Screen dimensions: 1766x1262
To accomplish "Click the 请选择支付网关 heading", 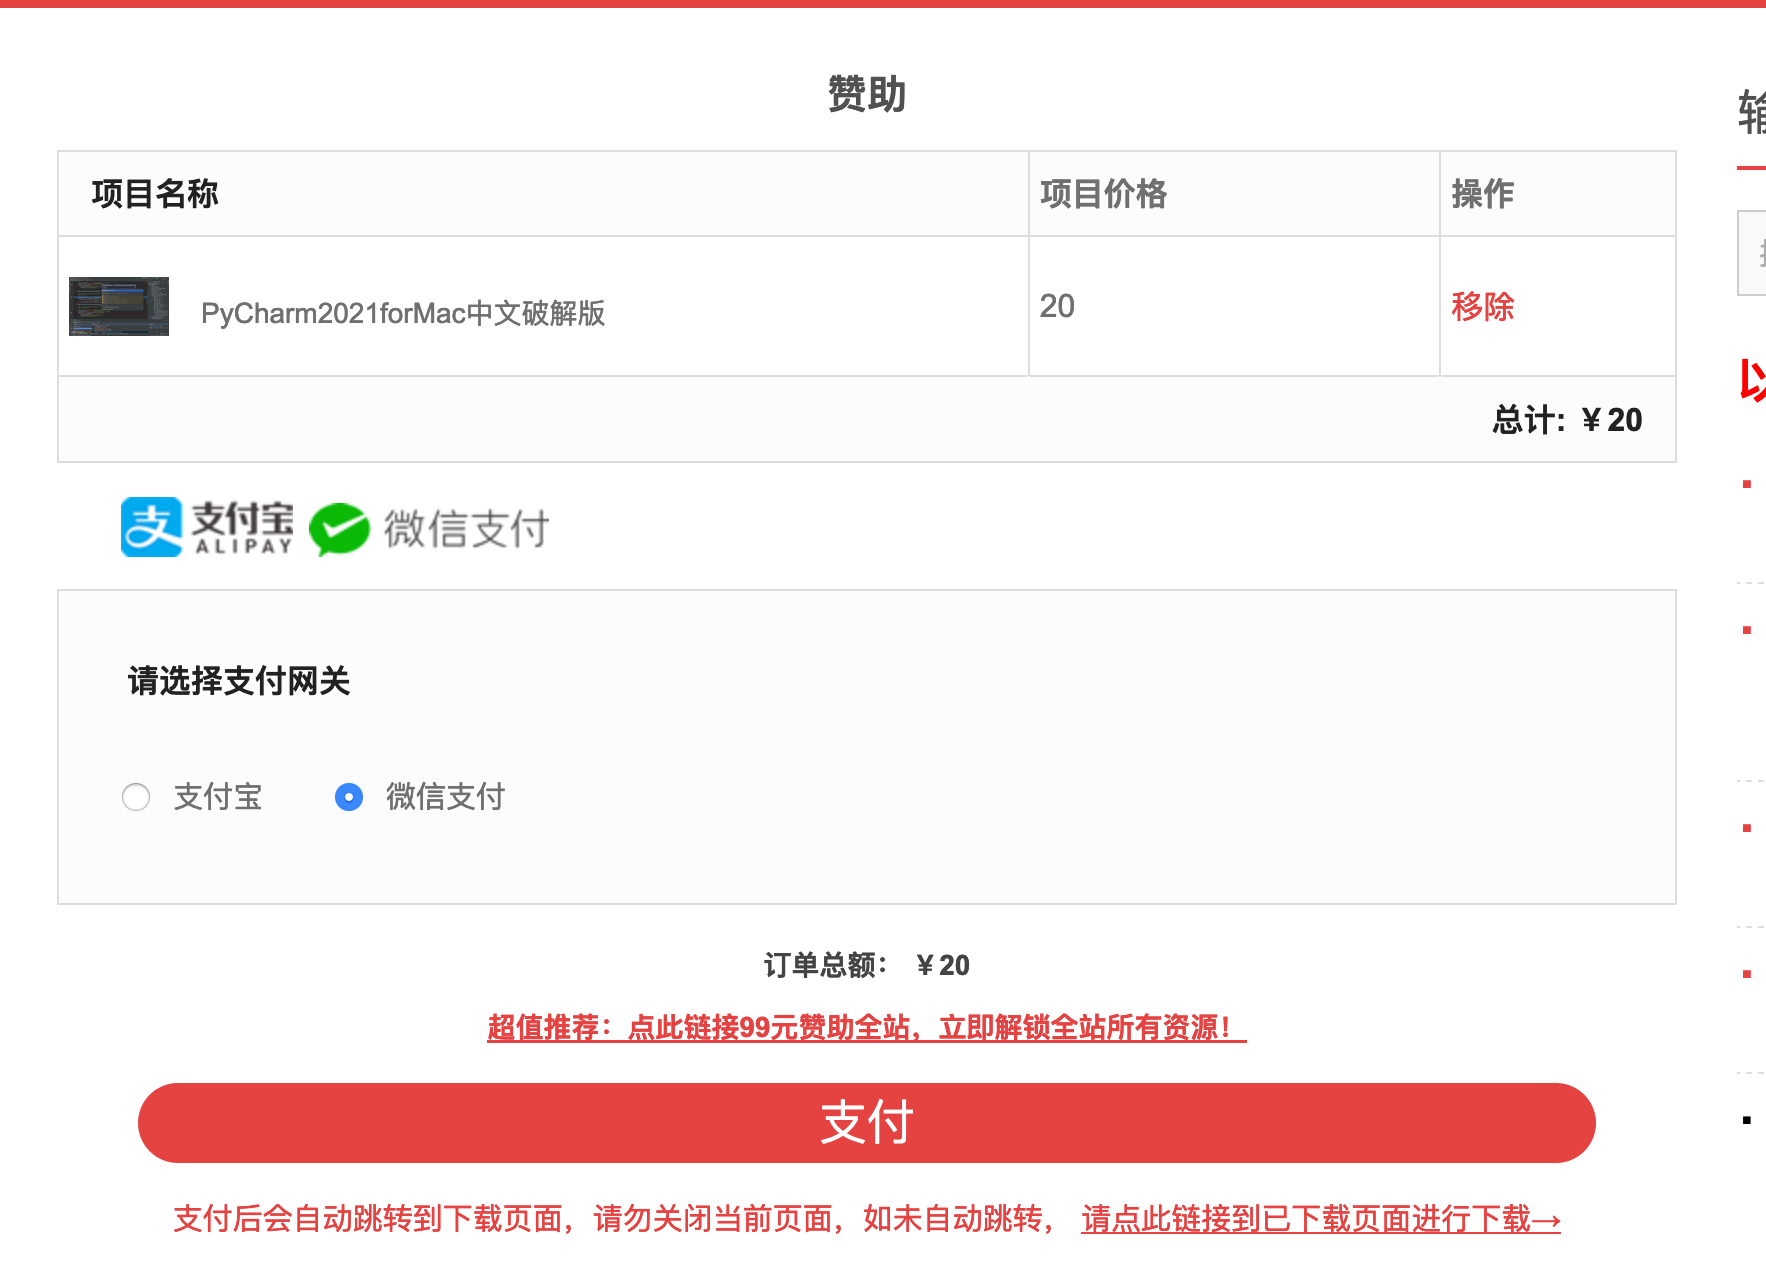I will (x=239, y=681).
